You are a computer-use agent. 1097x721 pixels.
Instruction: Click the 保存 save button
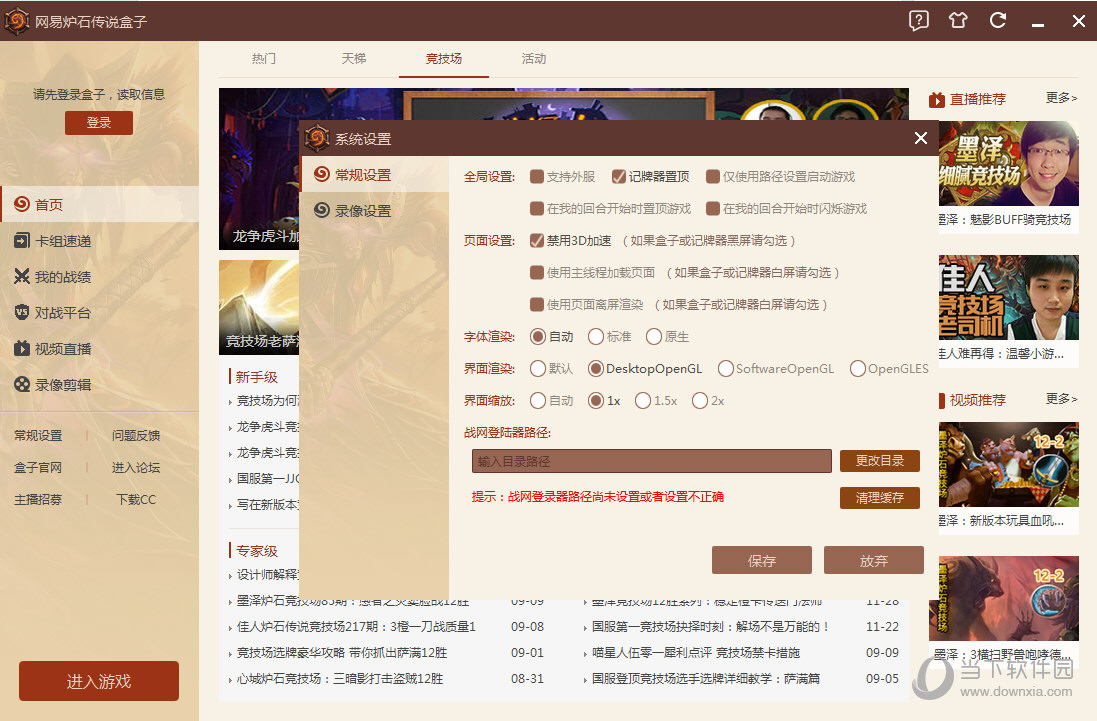coord(762,560)
